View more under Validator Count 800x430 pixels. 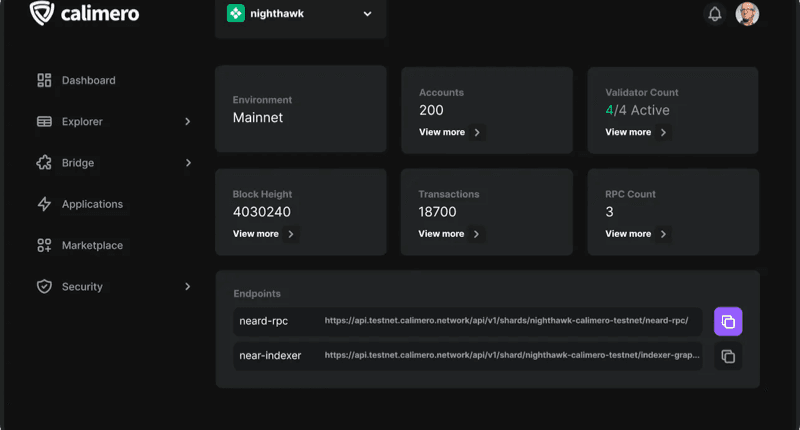(637, 132)
